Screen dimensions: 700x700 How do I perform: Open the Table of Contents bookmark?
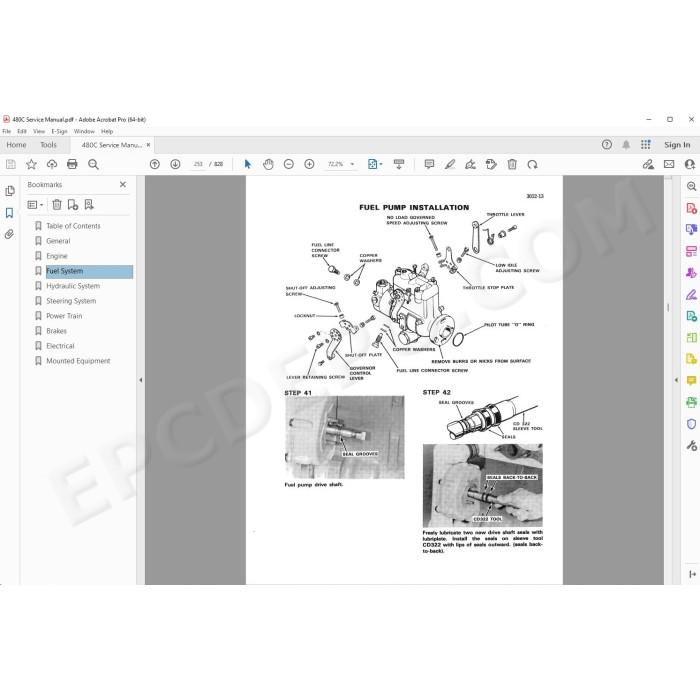click(73, 226)
